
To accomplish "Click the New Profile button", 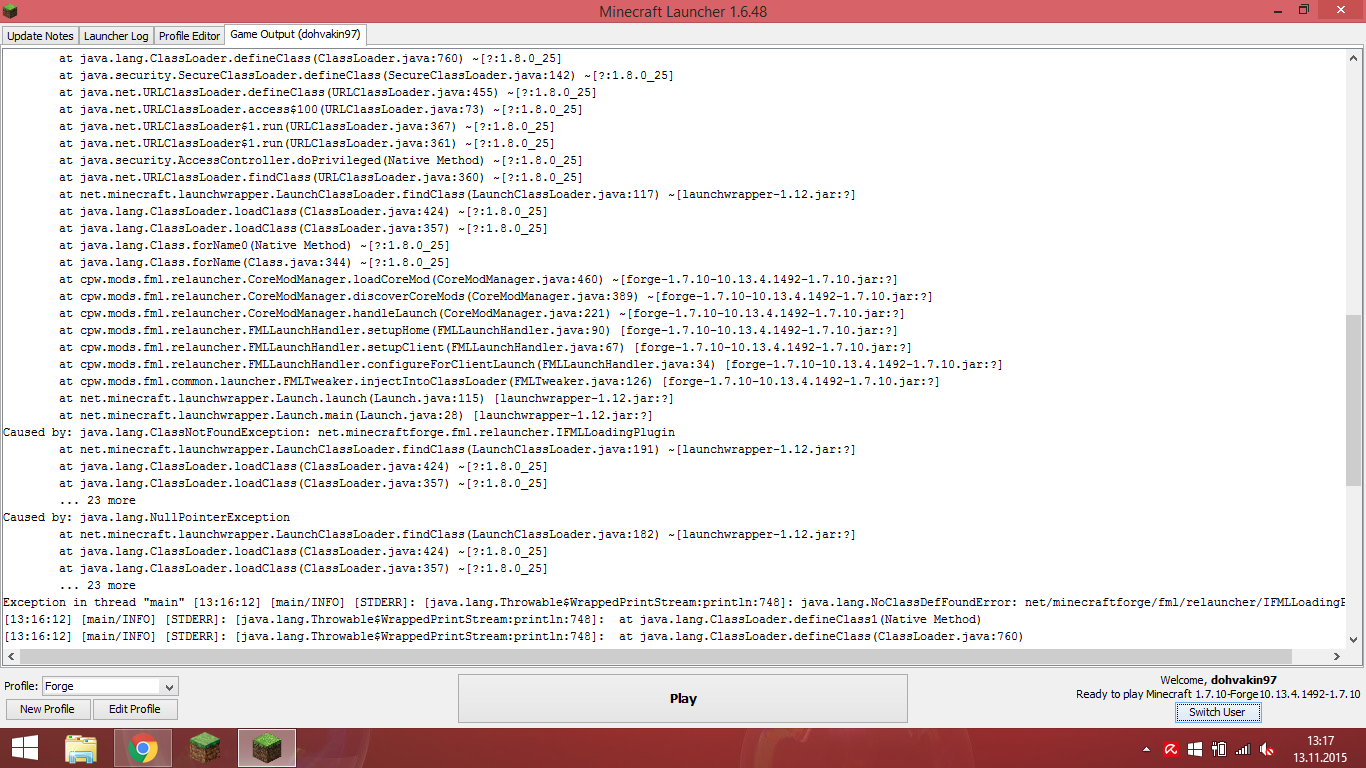I will [47, 709].
